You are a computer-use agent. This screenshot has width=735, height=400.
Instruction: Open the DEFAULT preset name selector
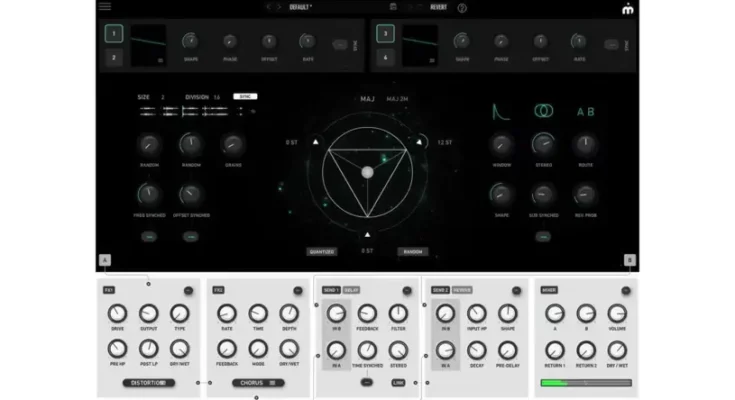pos(300,7)
